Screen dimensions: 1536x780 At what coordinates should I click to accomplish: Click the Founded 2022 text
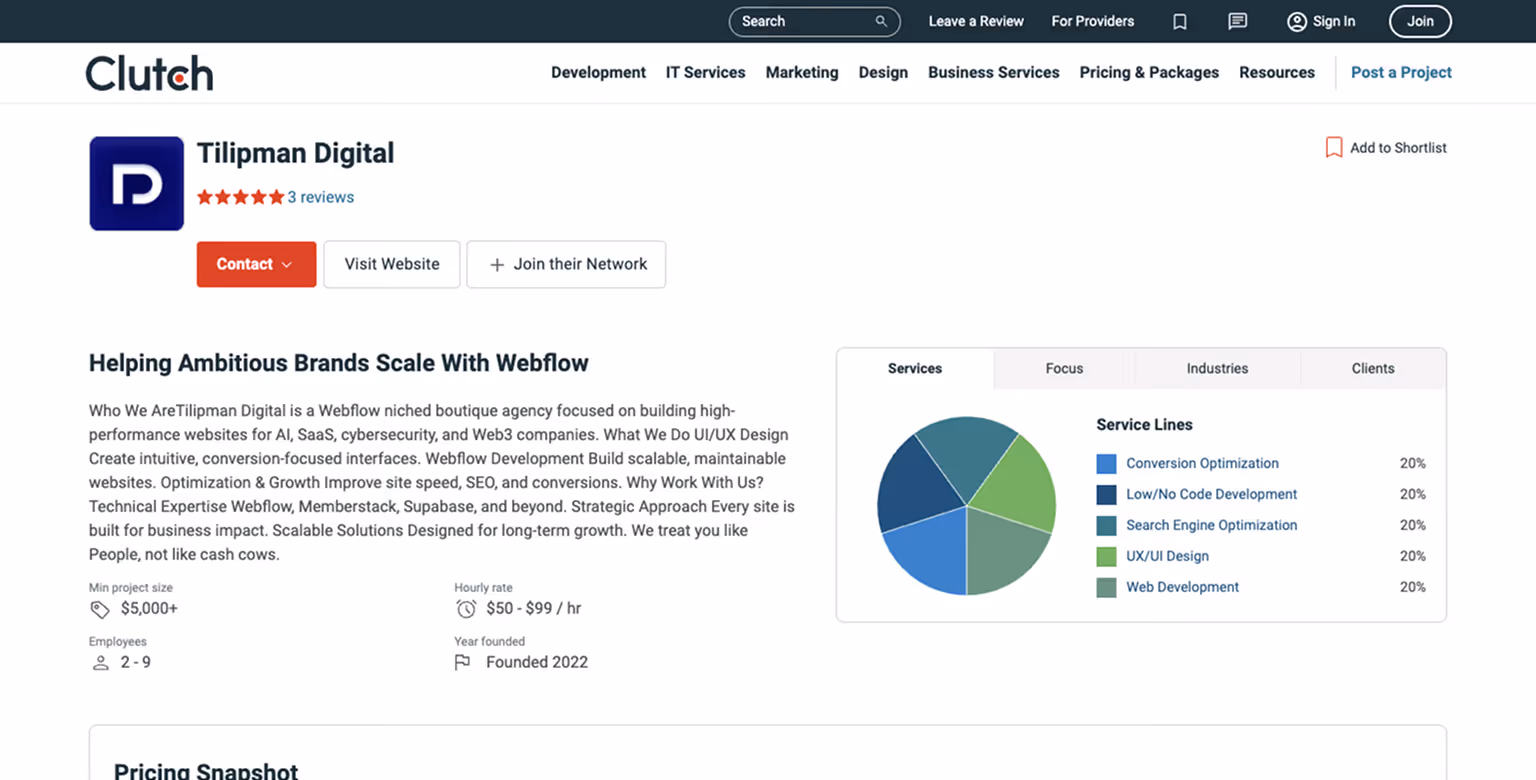pyautogui.click(x=537, y=662)
